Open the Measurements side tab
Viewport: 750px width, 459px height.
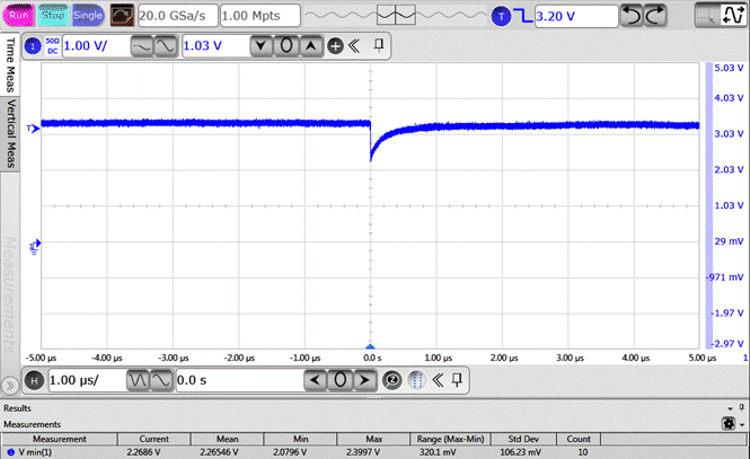pyautogui.click(x=10, y=295)
